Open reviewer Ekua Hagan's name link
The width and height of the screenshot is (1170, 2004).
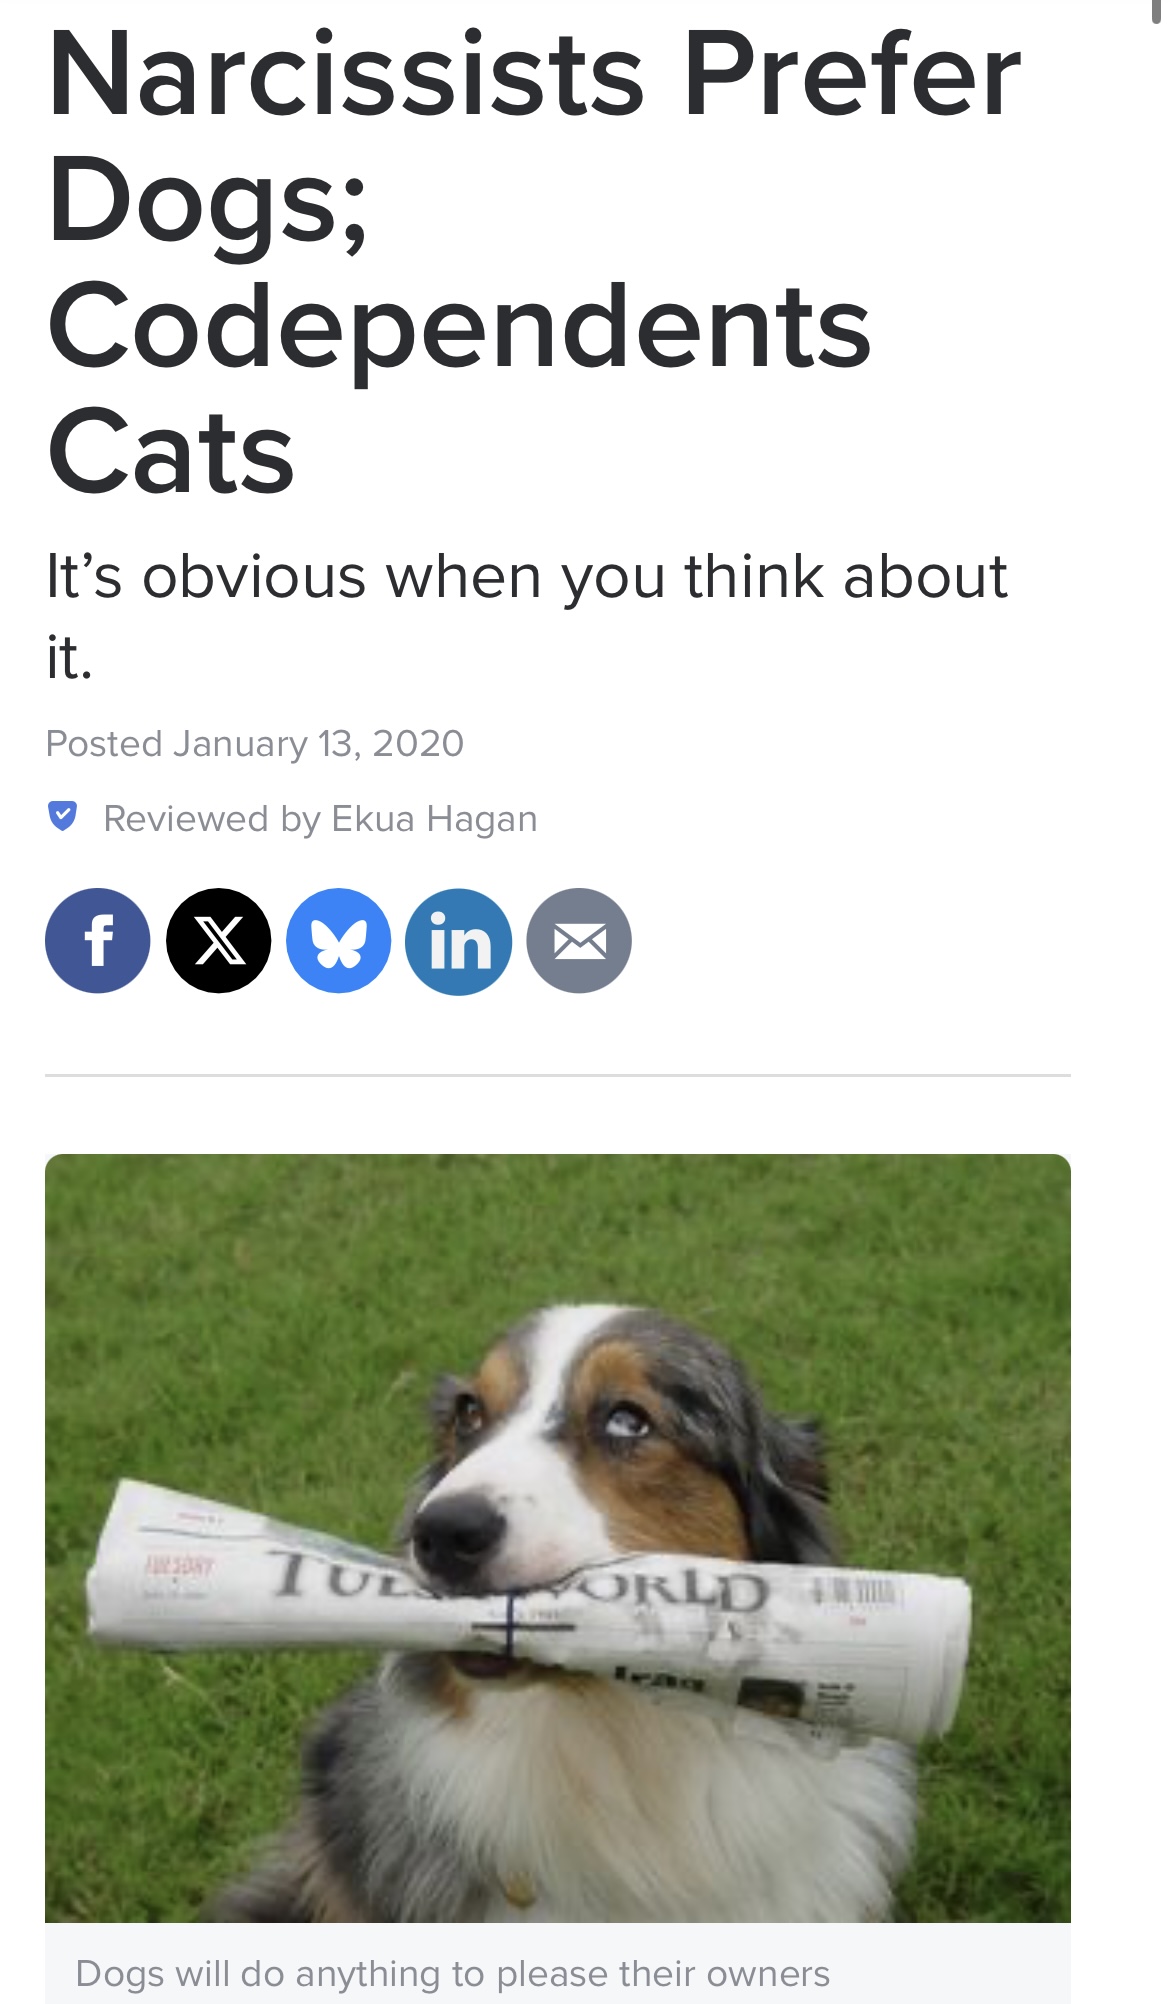[x=434, y=818]
